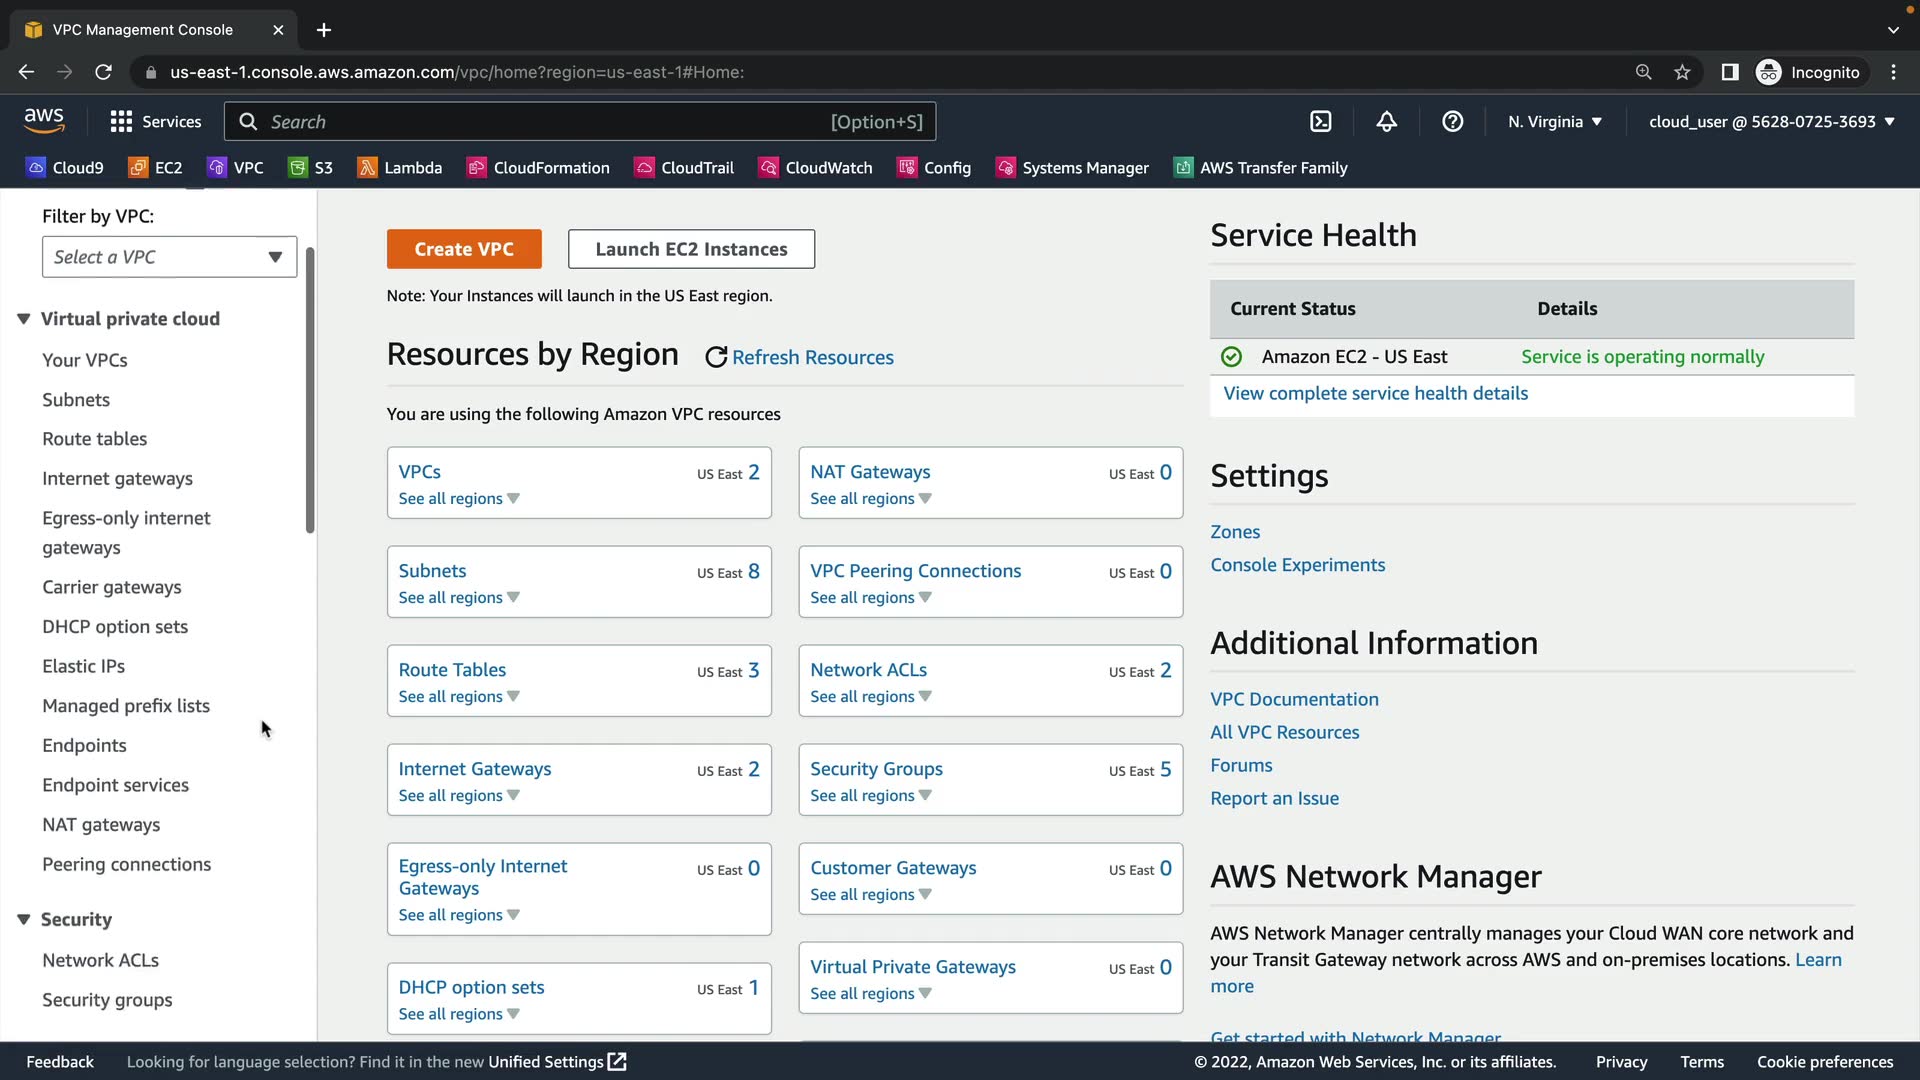
Task: Open the N. Virginia region dropdown
Action: click(x=1555, y=122)
